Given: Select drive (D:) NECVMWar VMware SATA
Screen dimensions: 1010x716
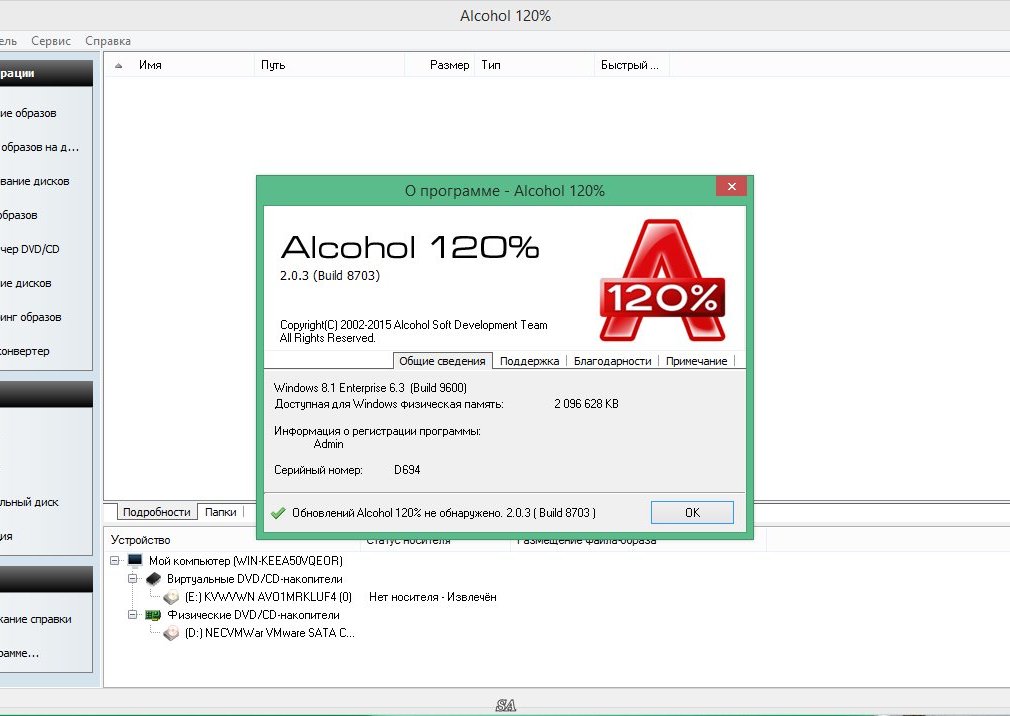Looking at the screenshot, I should coord(269,633).
